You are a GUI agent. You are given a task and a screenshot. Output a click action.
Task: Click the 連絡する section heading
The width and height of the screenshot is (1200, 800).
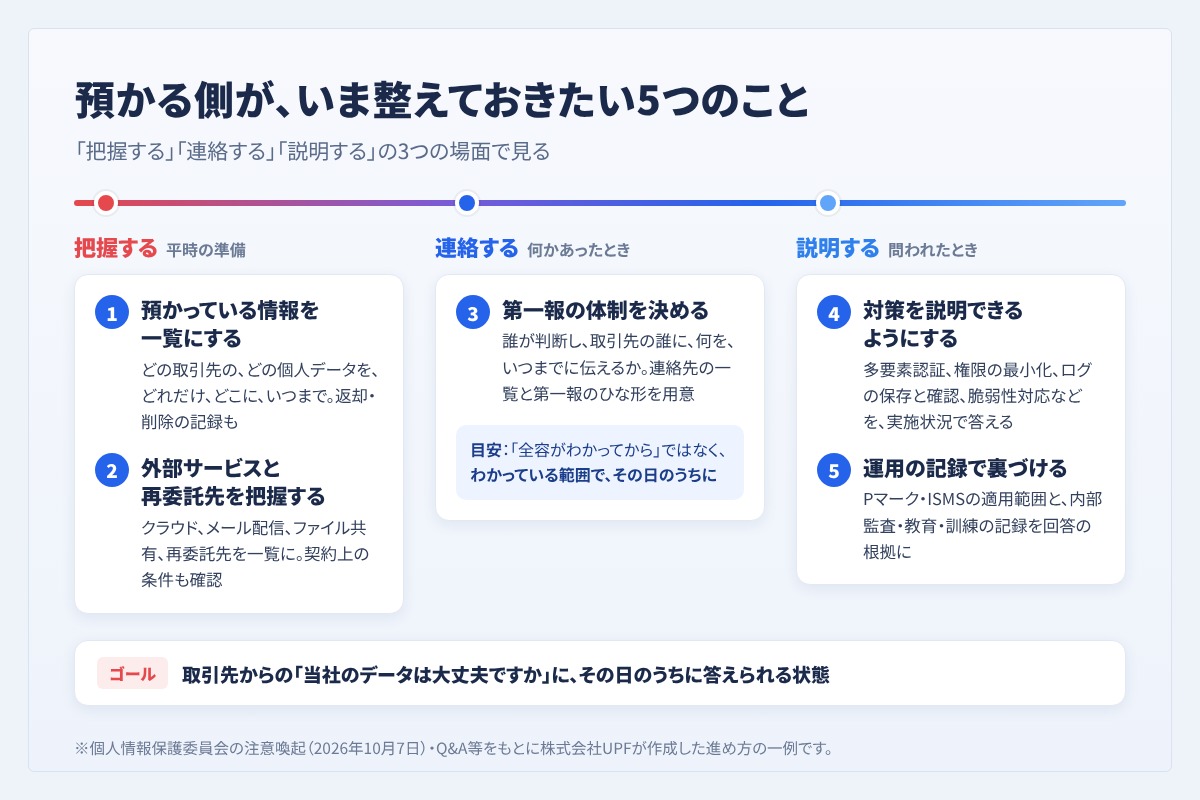[x=477, y=248]
